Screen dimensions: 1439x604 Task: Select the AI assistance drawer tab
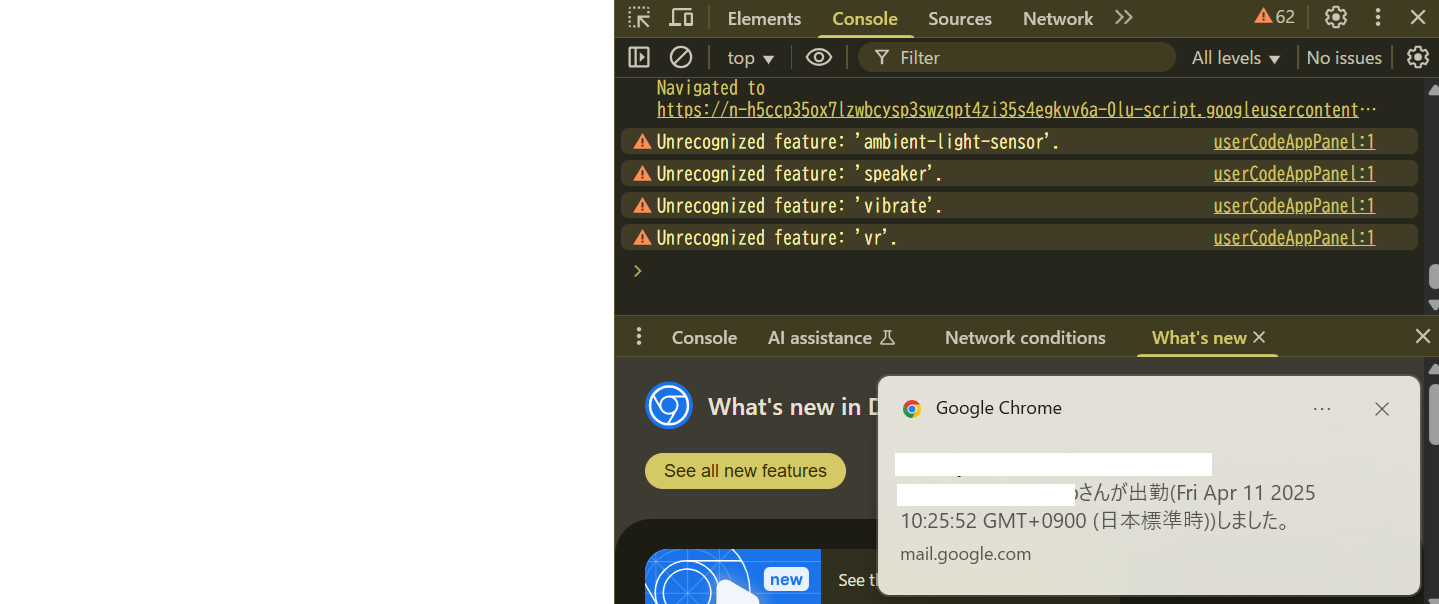coord(831,338)
